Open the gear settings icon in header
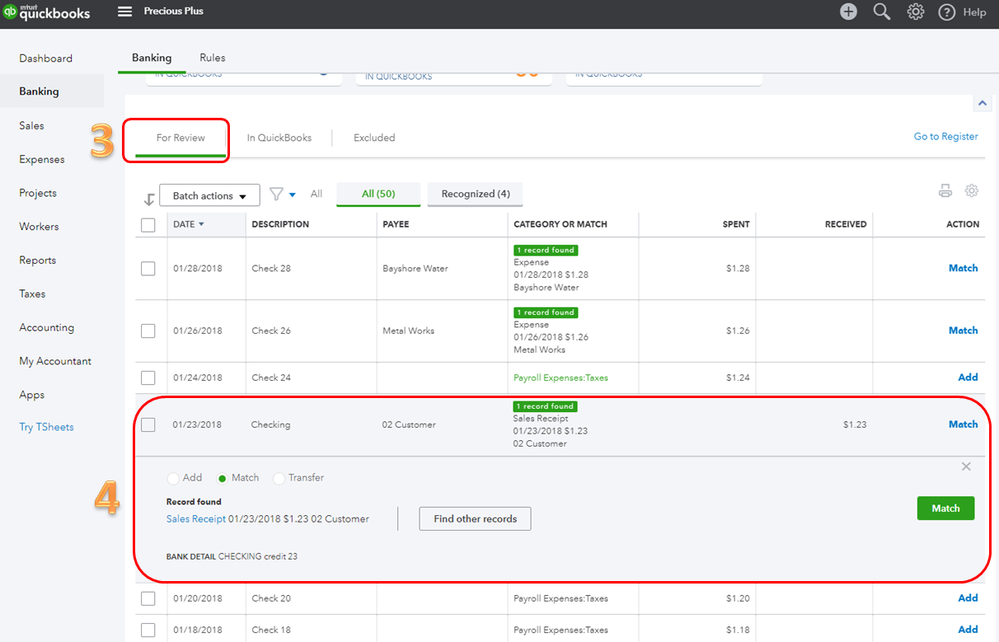This screenshot has height=642, width=999. click(x=916, y=11)
